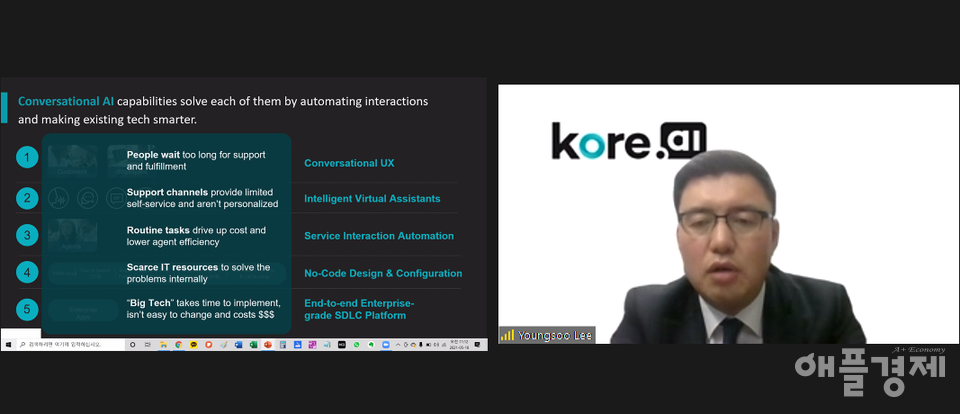This screenshot has width=960, height=414.
Task: Launch File Explorer from the taskbar
Action: click(x=163, y=344)
